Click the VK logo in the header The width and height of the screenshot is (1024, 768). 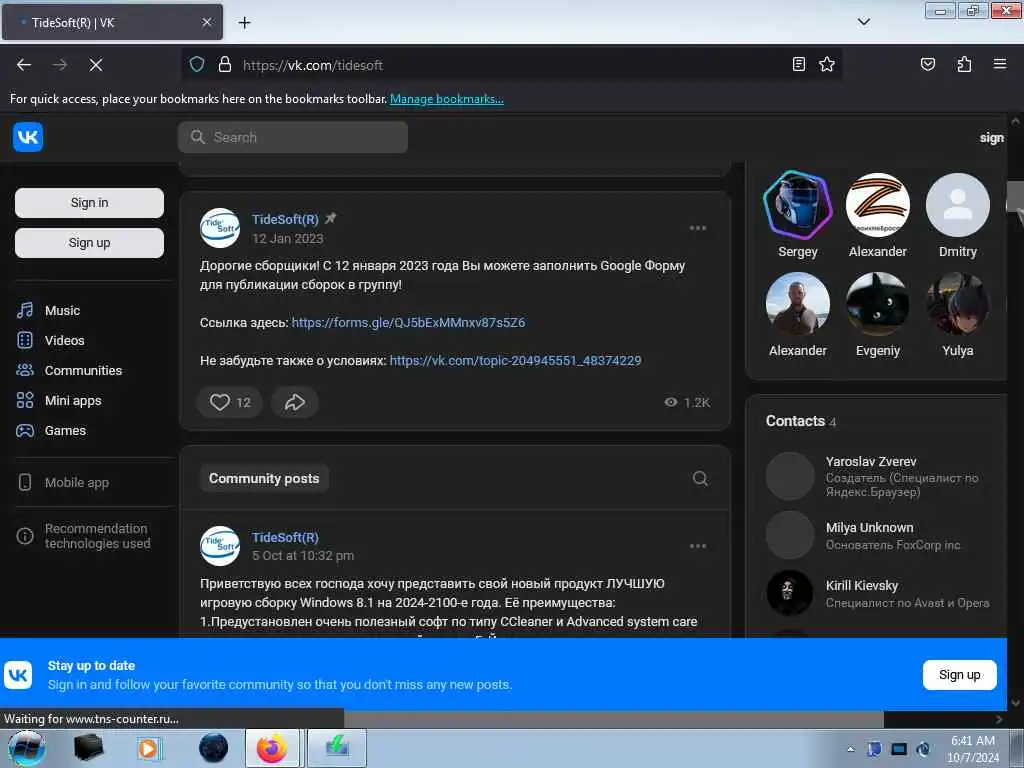tap(27, 137)
